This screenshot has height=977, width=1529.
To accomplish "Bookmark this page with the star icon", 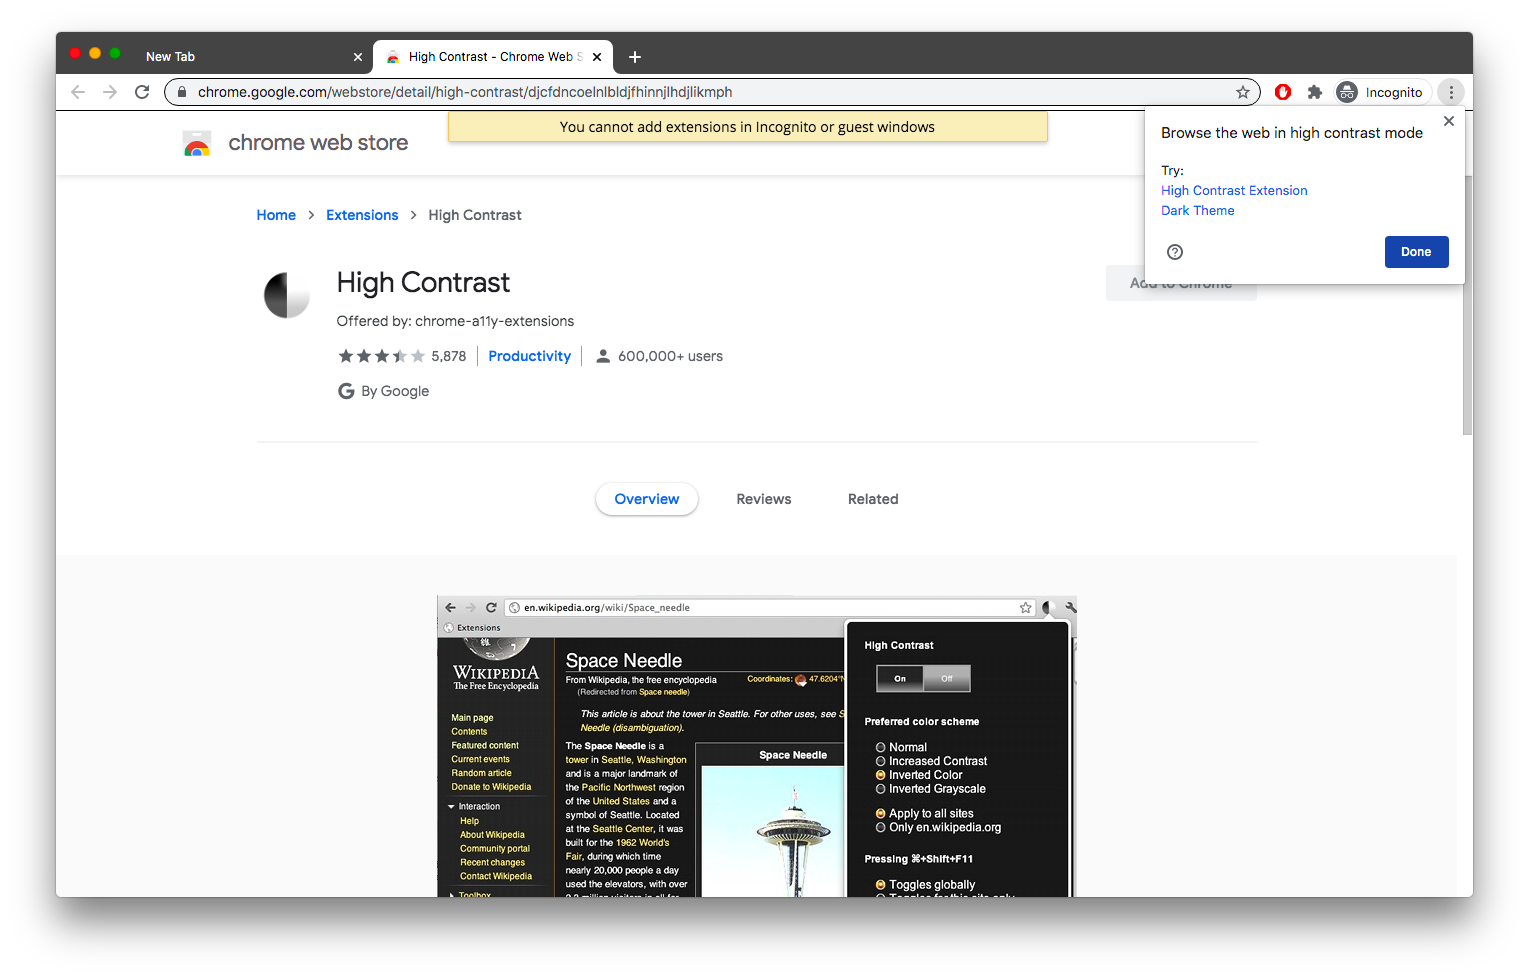I will [x=1243, y=92].
